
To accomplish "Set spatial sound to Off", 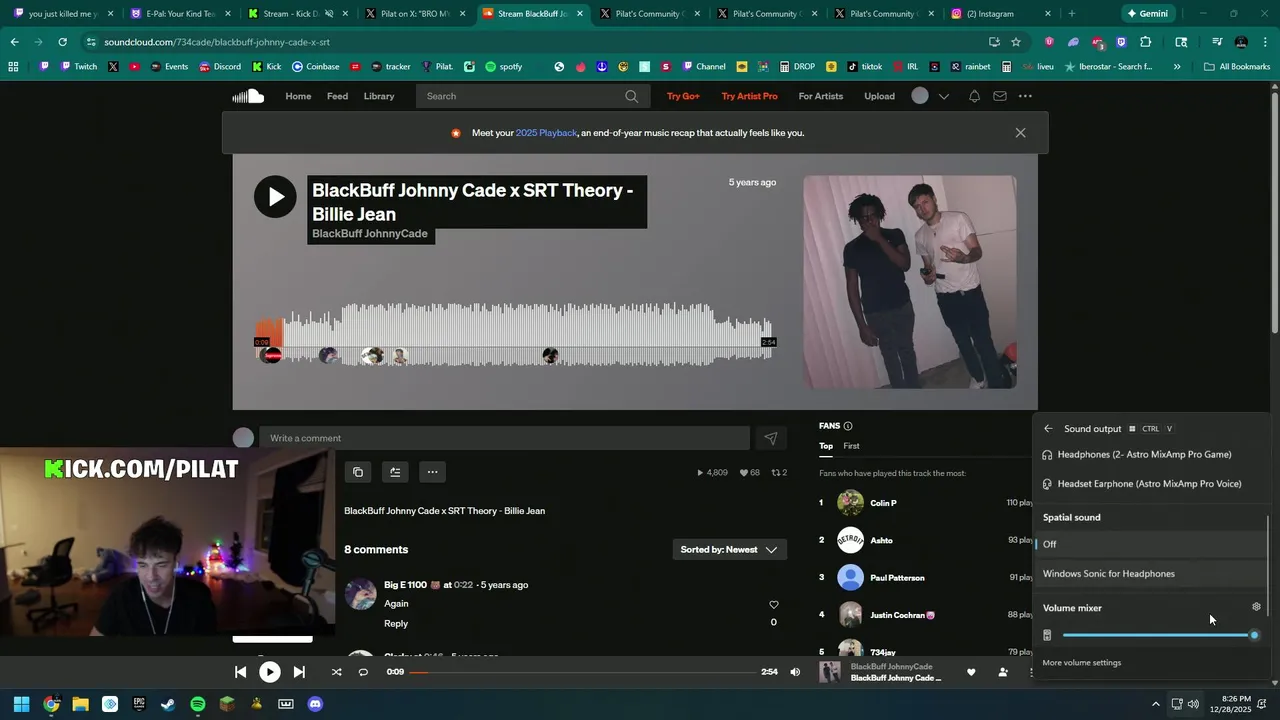I will pos(1150,544).
